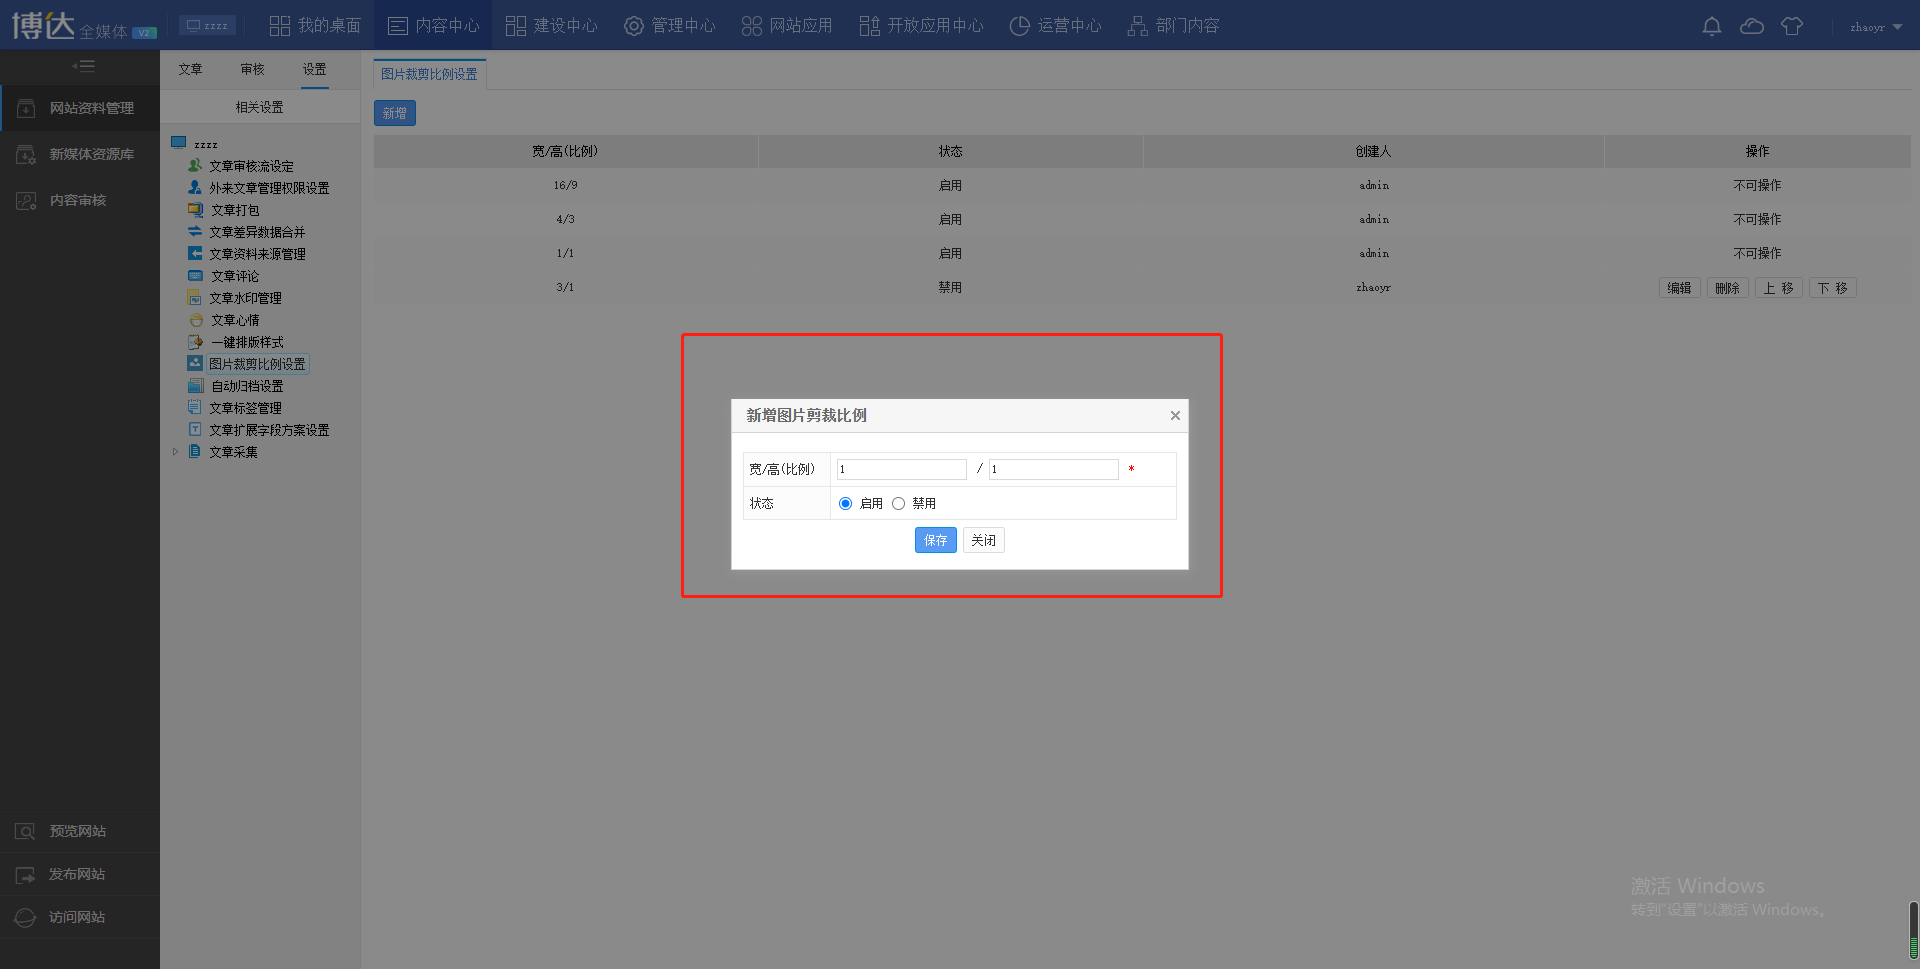Click 上移 for the 3/1 row
1920x969 pixels.
coord(1778,288)
